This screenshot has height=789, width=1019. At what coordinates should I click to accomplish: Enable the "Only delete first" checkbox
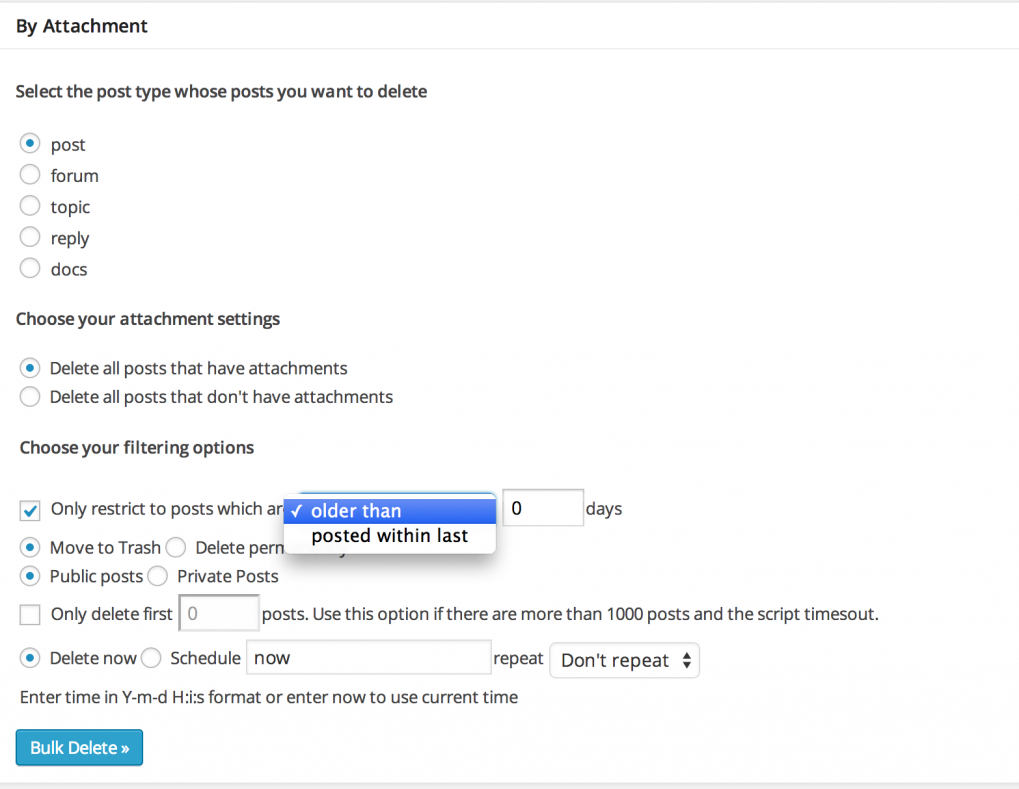tap(29, 614)
